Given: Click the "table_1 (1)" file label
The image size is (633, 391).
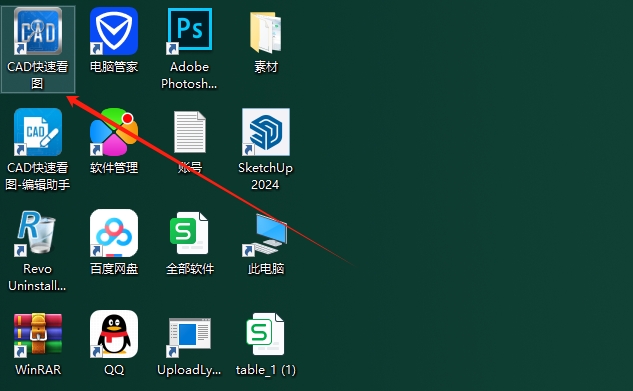Looking at the screenshot, I should click(x=266, y=370).
